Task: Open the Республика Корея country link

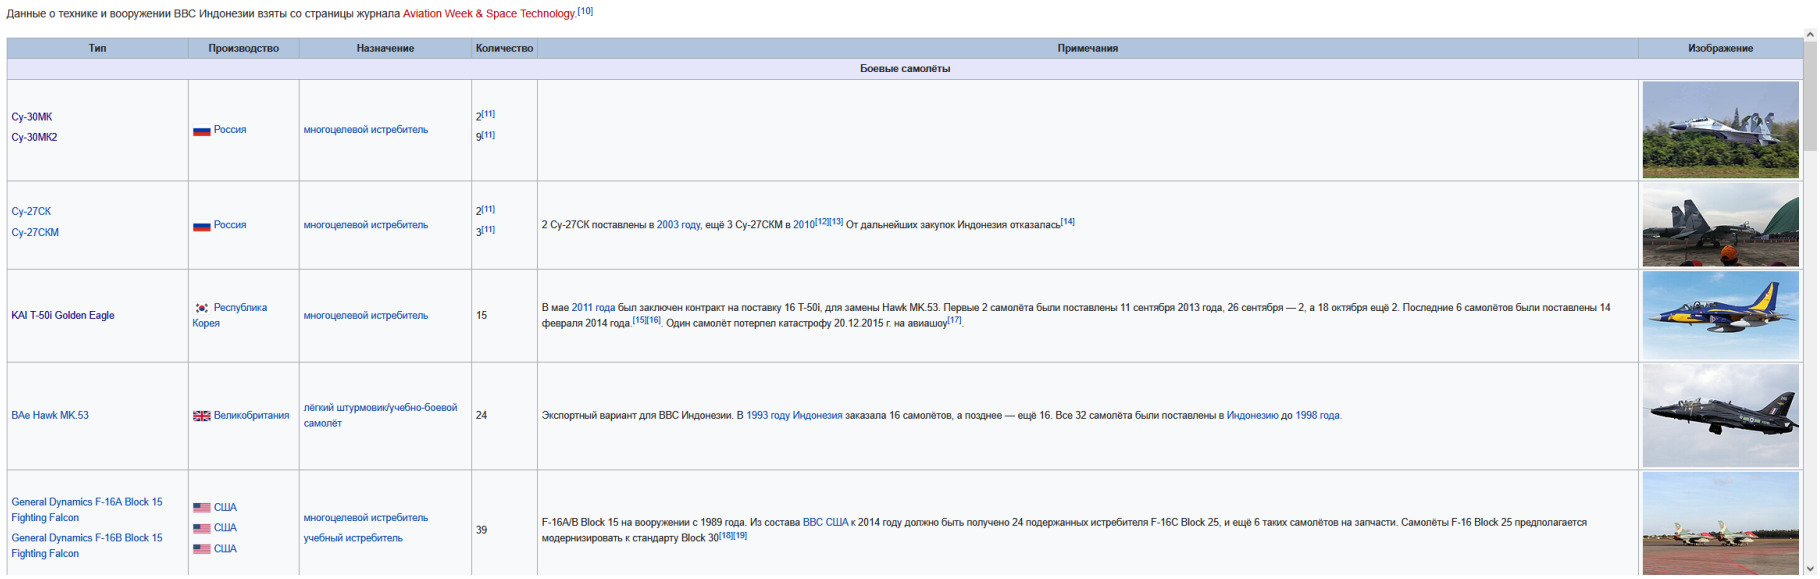Action: (230, 316)
